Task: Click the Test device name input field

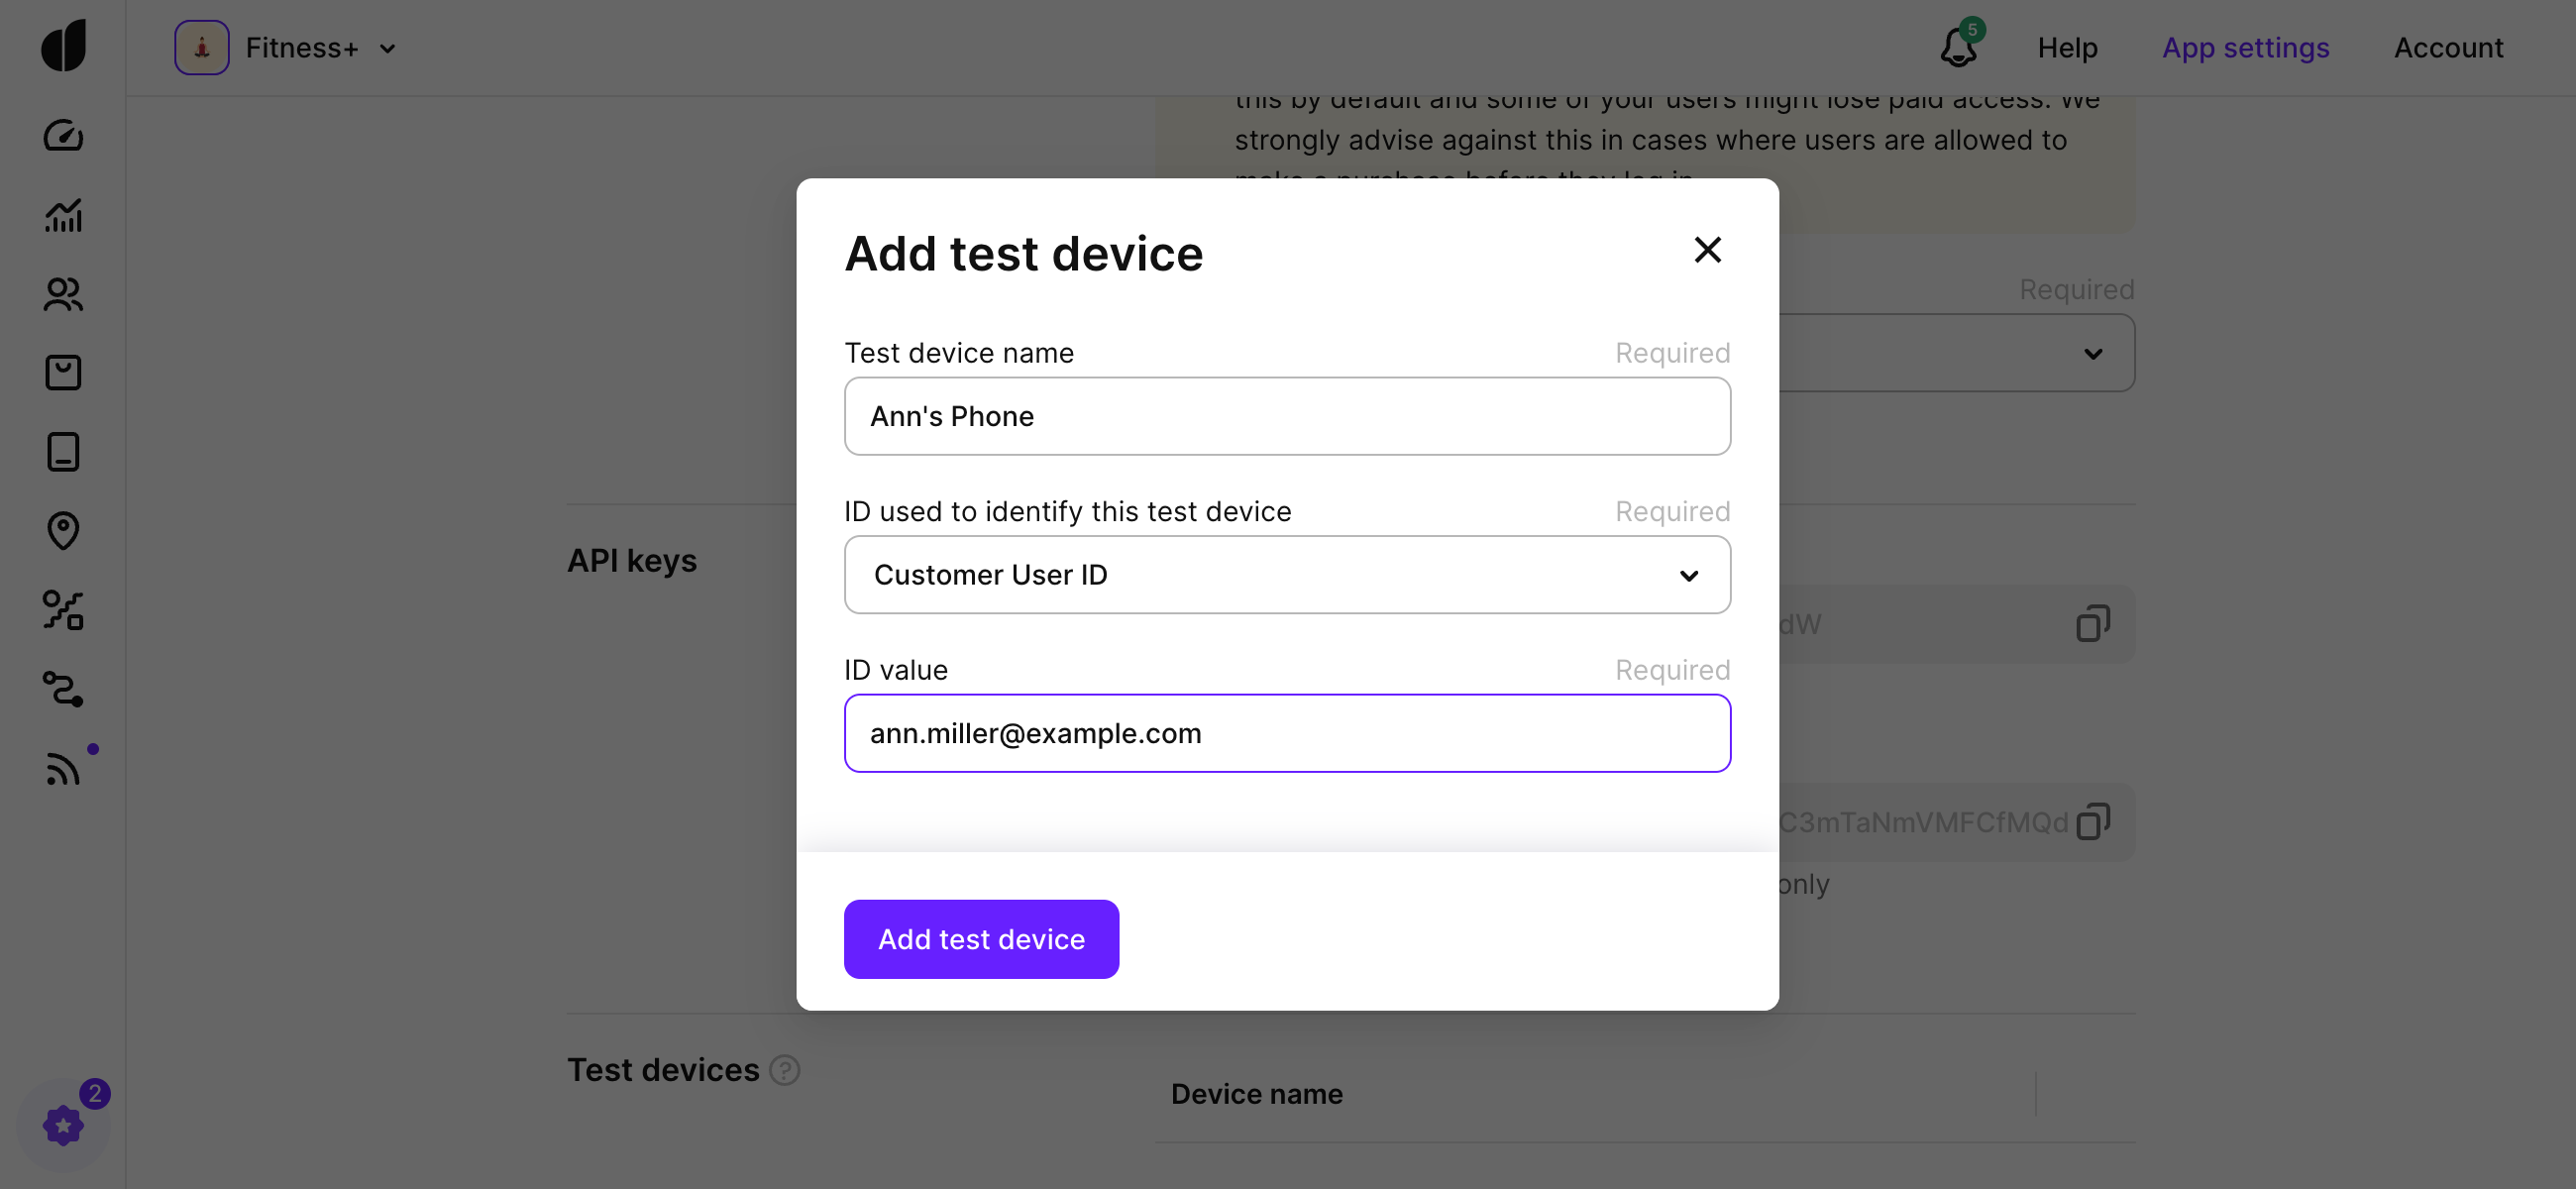Action: pos(1288,414)
